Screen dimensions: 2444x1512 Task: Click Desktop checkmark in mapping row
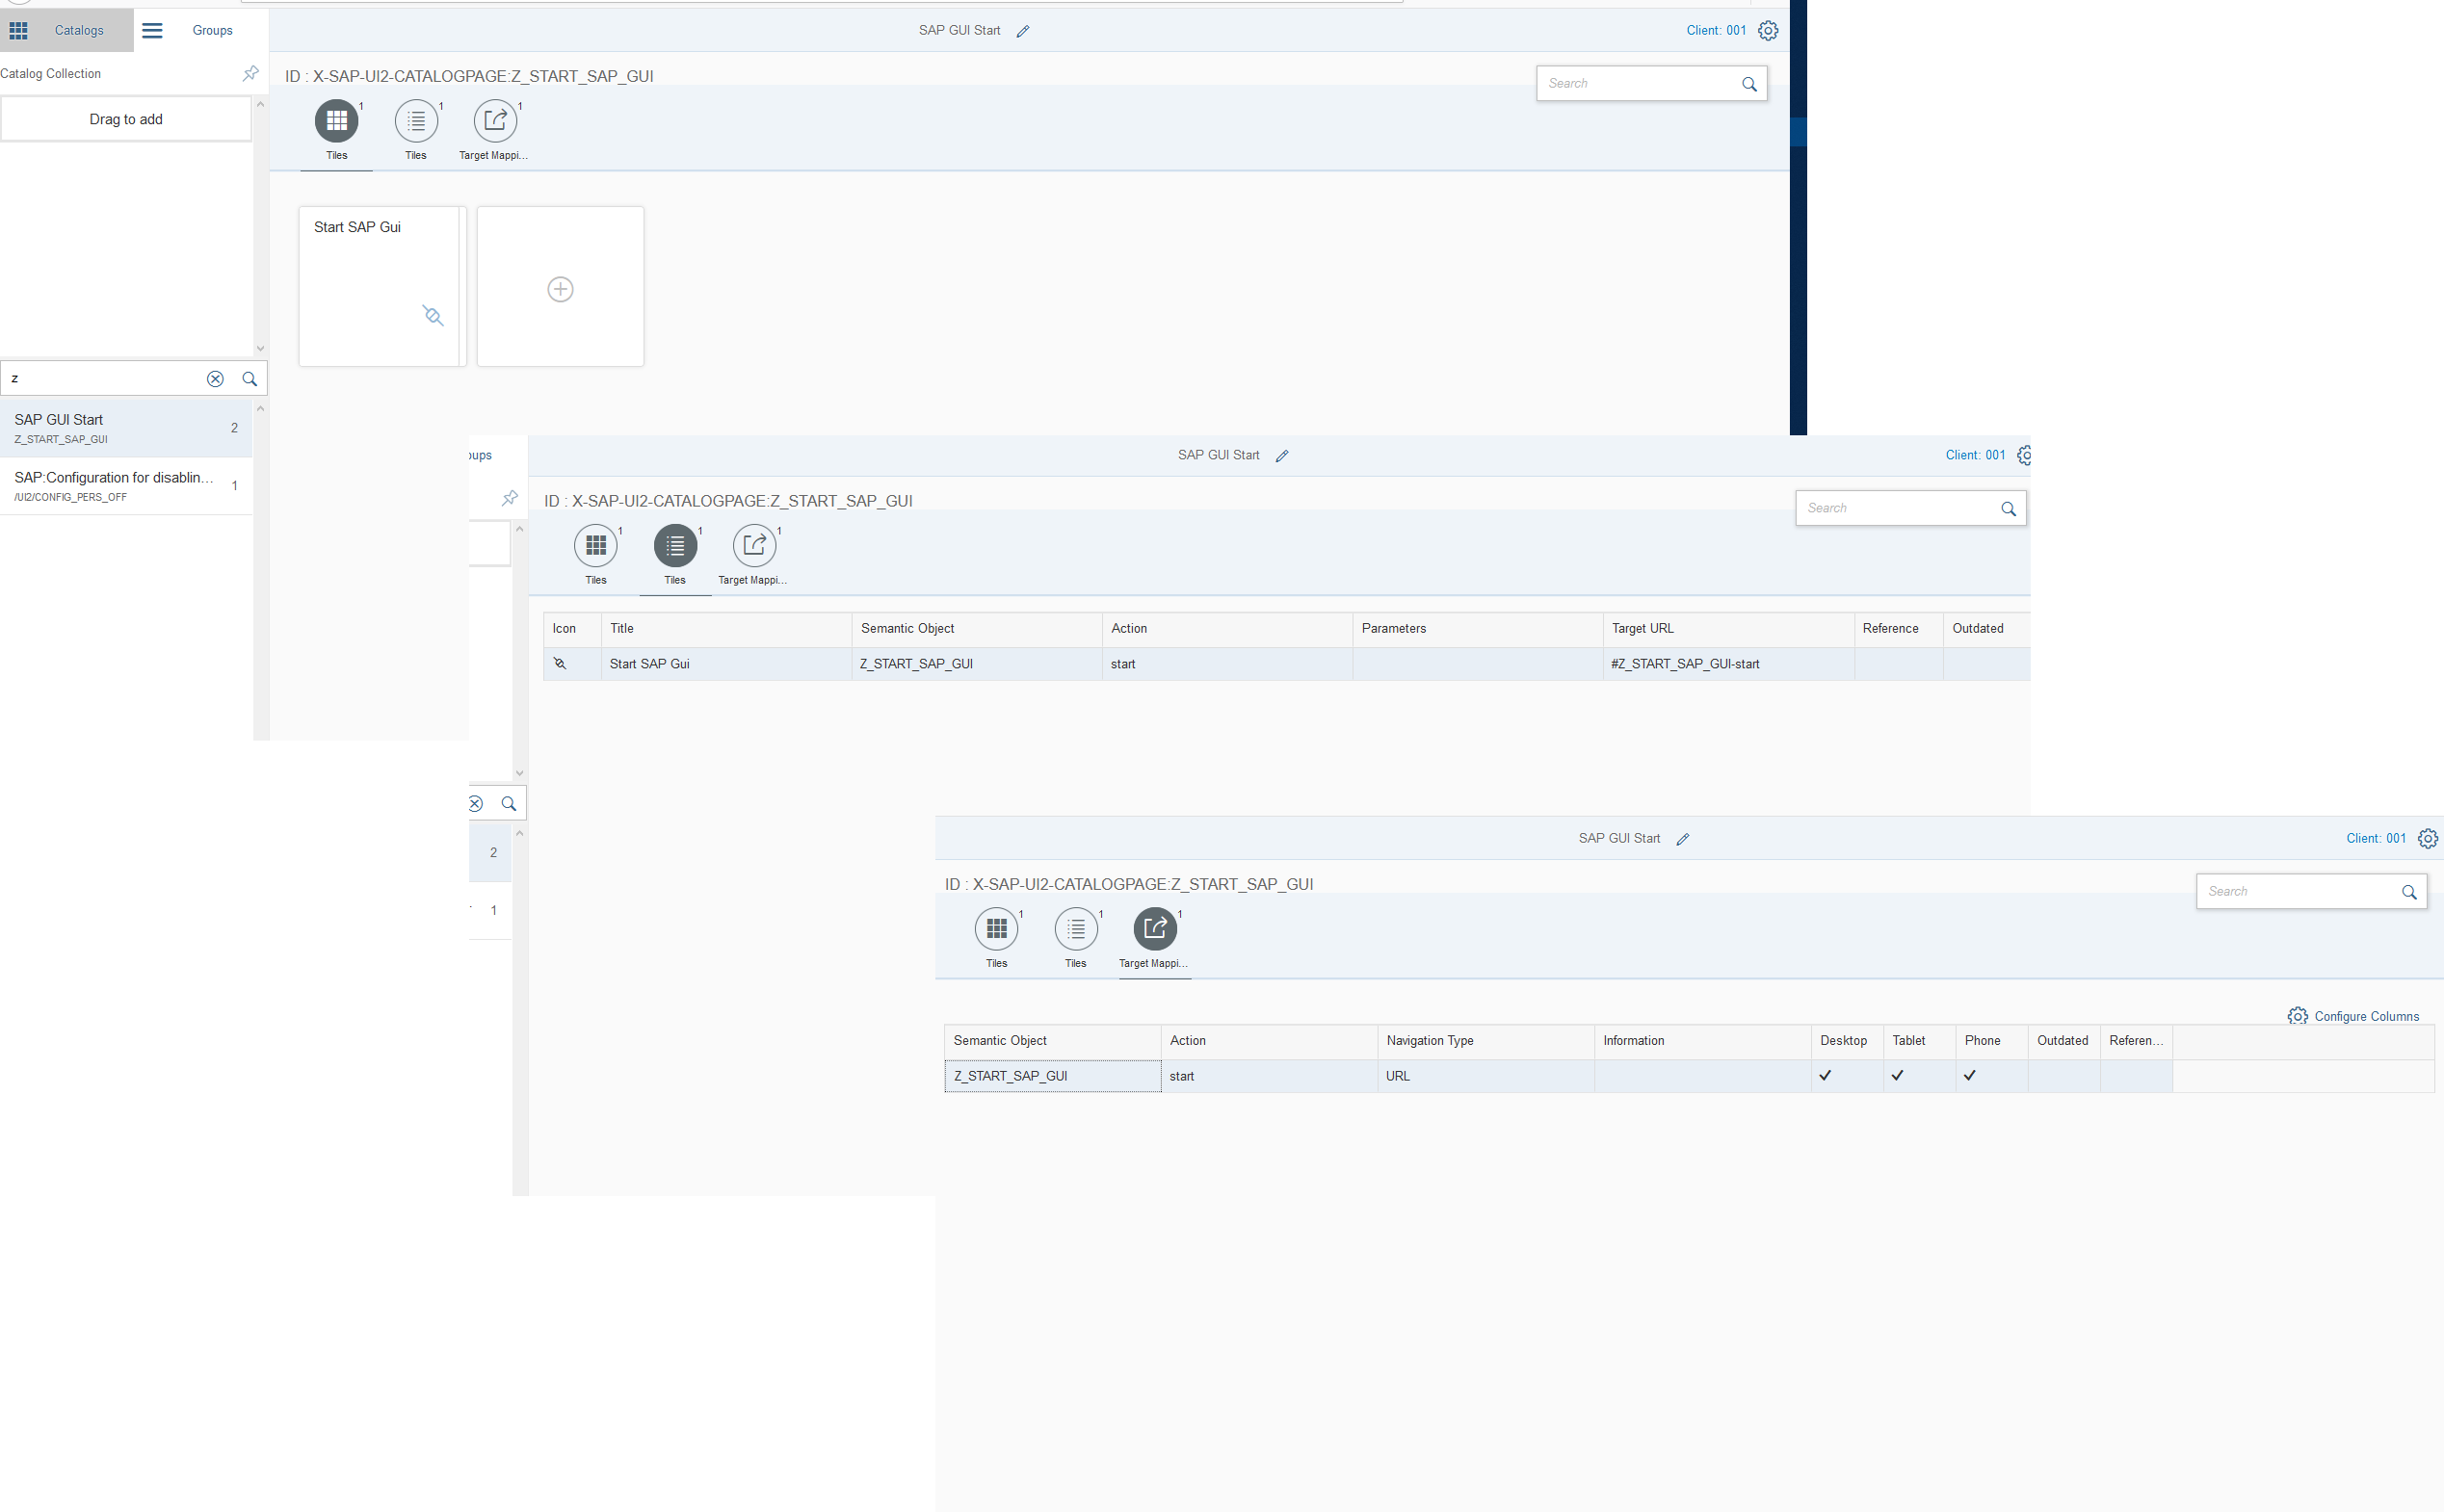tap(1825, 1076)
